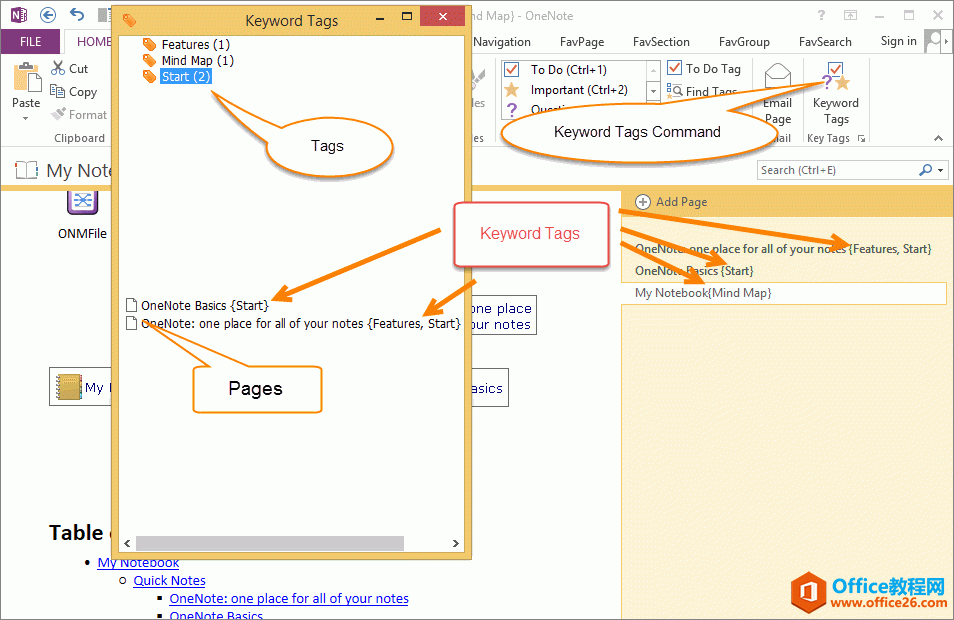The height and width of the screenshot is (620, 954).
Task: Select OneNote Basics {Start} in Keyword Tags pages
Action: [x=204, y=305]
